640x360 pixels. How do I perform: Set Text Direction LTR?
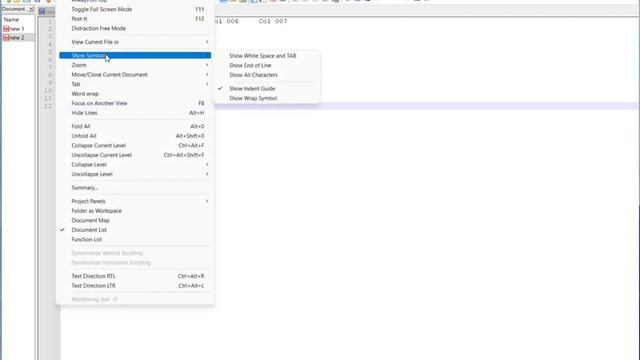tap(135, 286)
